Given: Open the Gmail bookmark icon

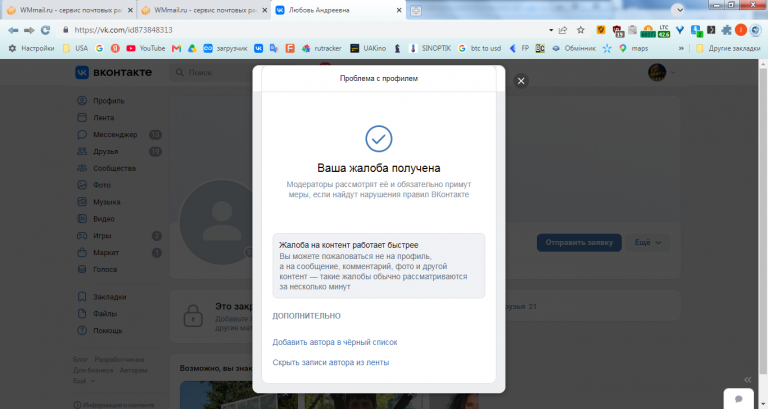Looking at the screenshot, I should 176,48.
